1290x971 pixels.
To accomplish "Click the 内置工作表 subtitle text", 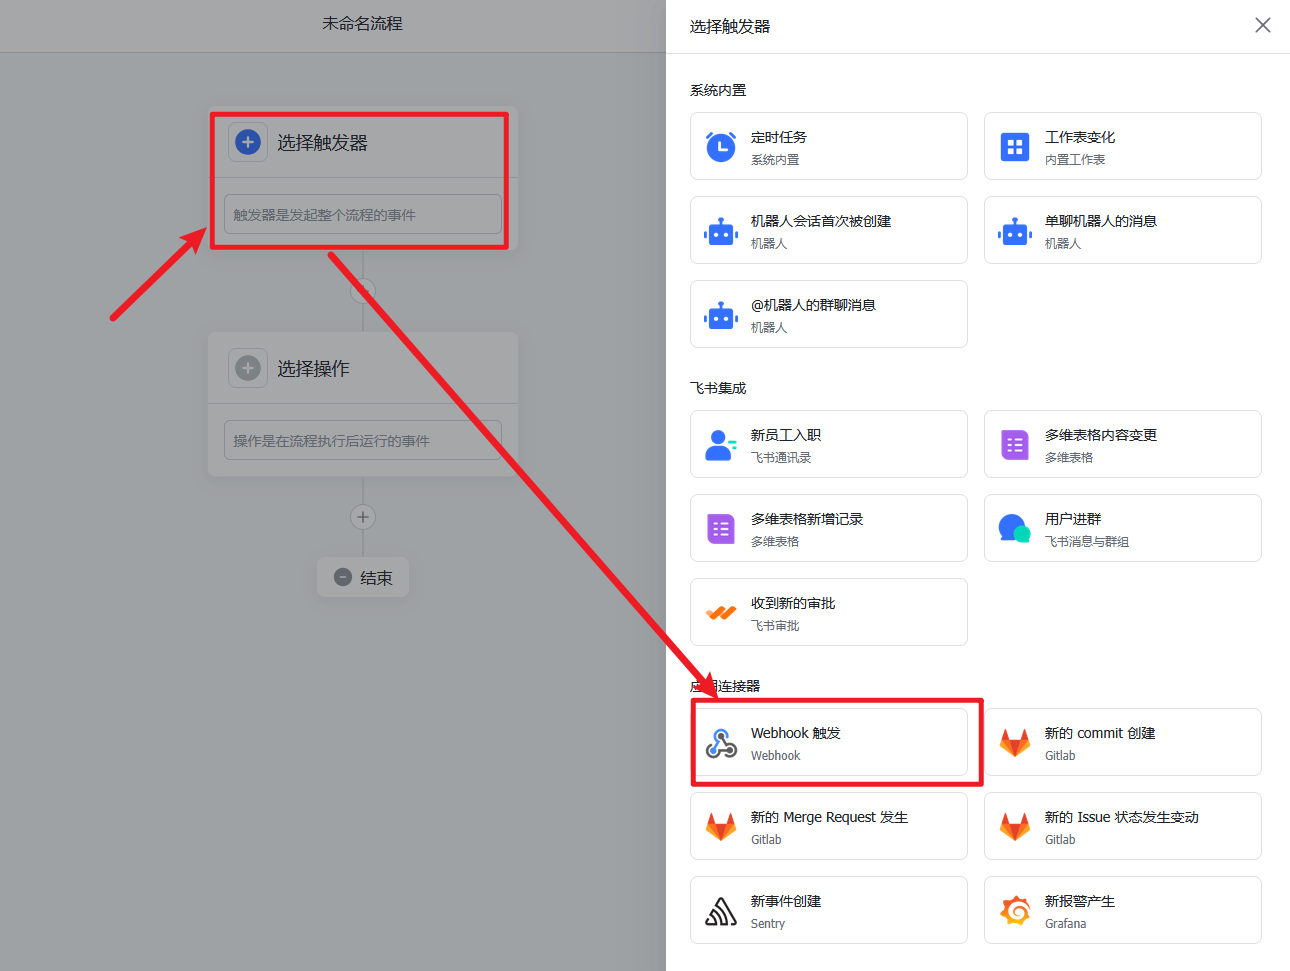I will point(1075,159).
